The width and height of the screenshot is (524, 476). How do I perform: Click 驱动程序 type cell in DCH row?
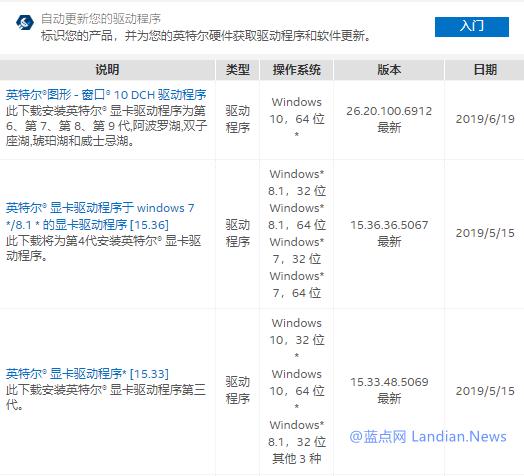coord(238,119)
